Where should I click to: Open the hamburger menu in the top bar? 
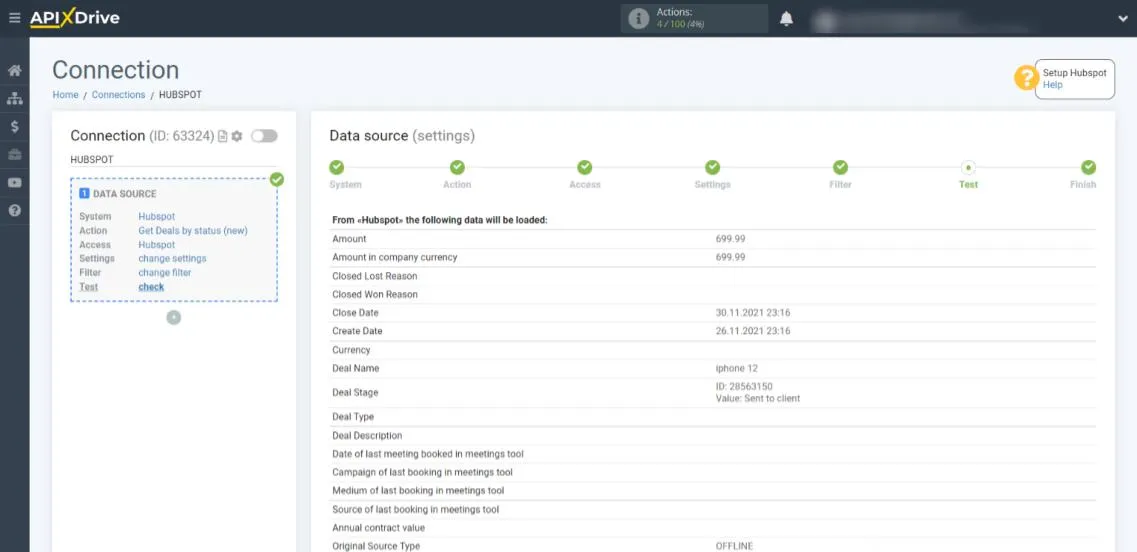[x=14, y=18]
